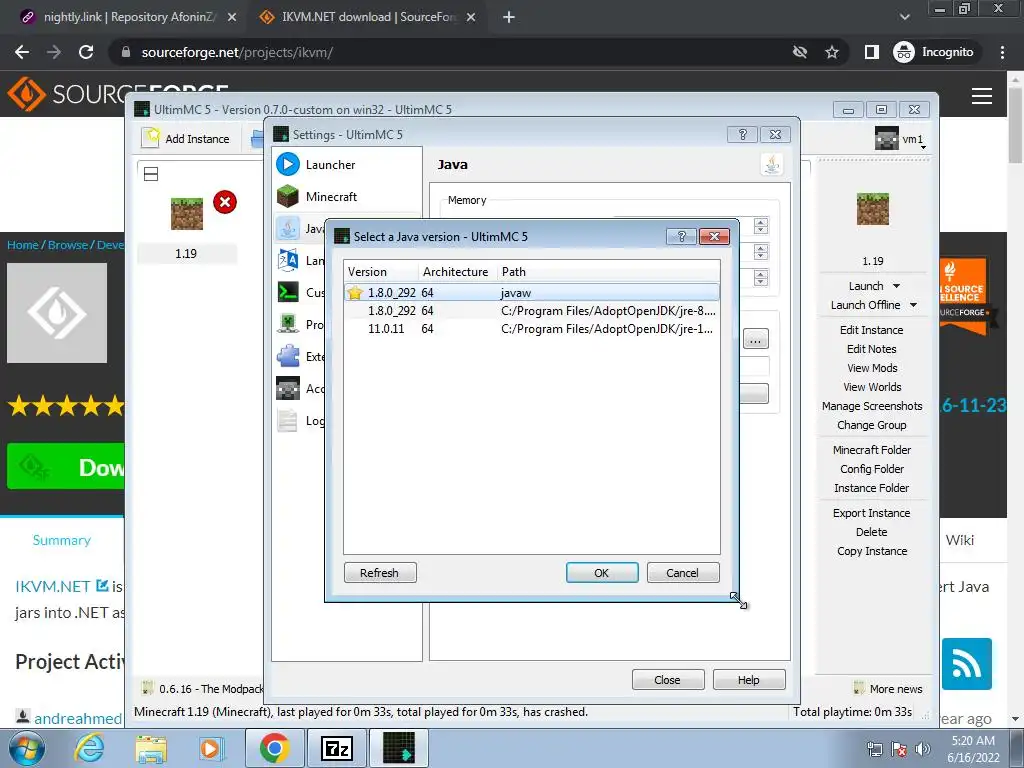Open Internet Explorer from taskbar

click(89, 748)
